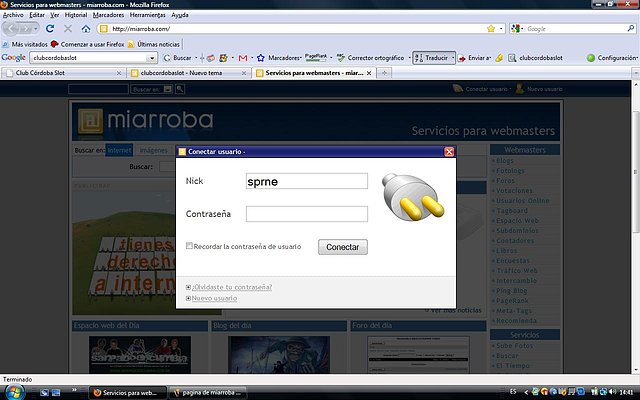Click Conectar usuario in page header
The width and height of the screenshot is (640, 400).
[x=486, y=89]
